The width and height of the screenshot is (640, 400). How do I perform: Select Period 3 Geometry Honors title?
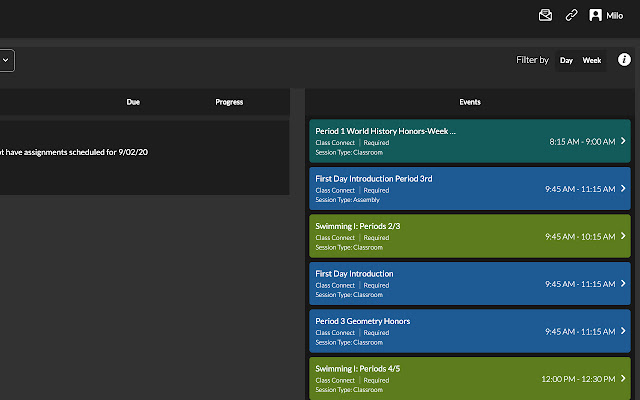tap(362, 321)
